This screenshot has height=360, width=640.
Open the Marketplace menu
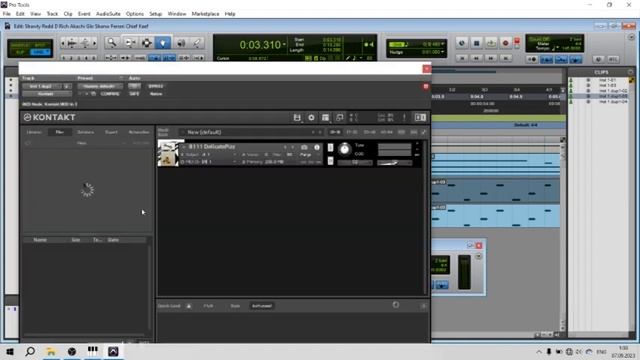click(205, 13)
